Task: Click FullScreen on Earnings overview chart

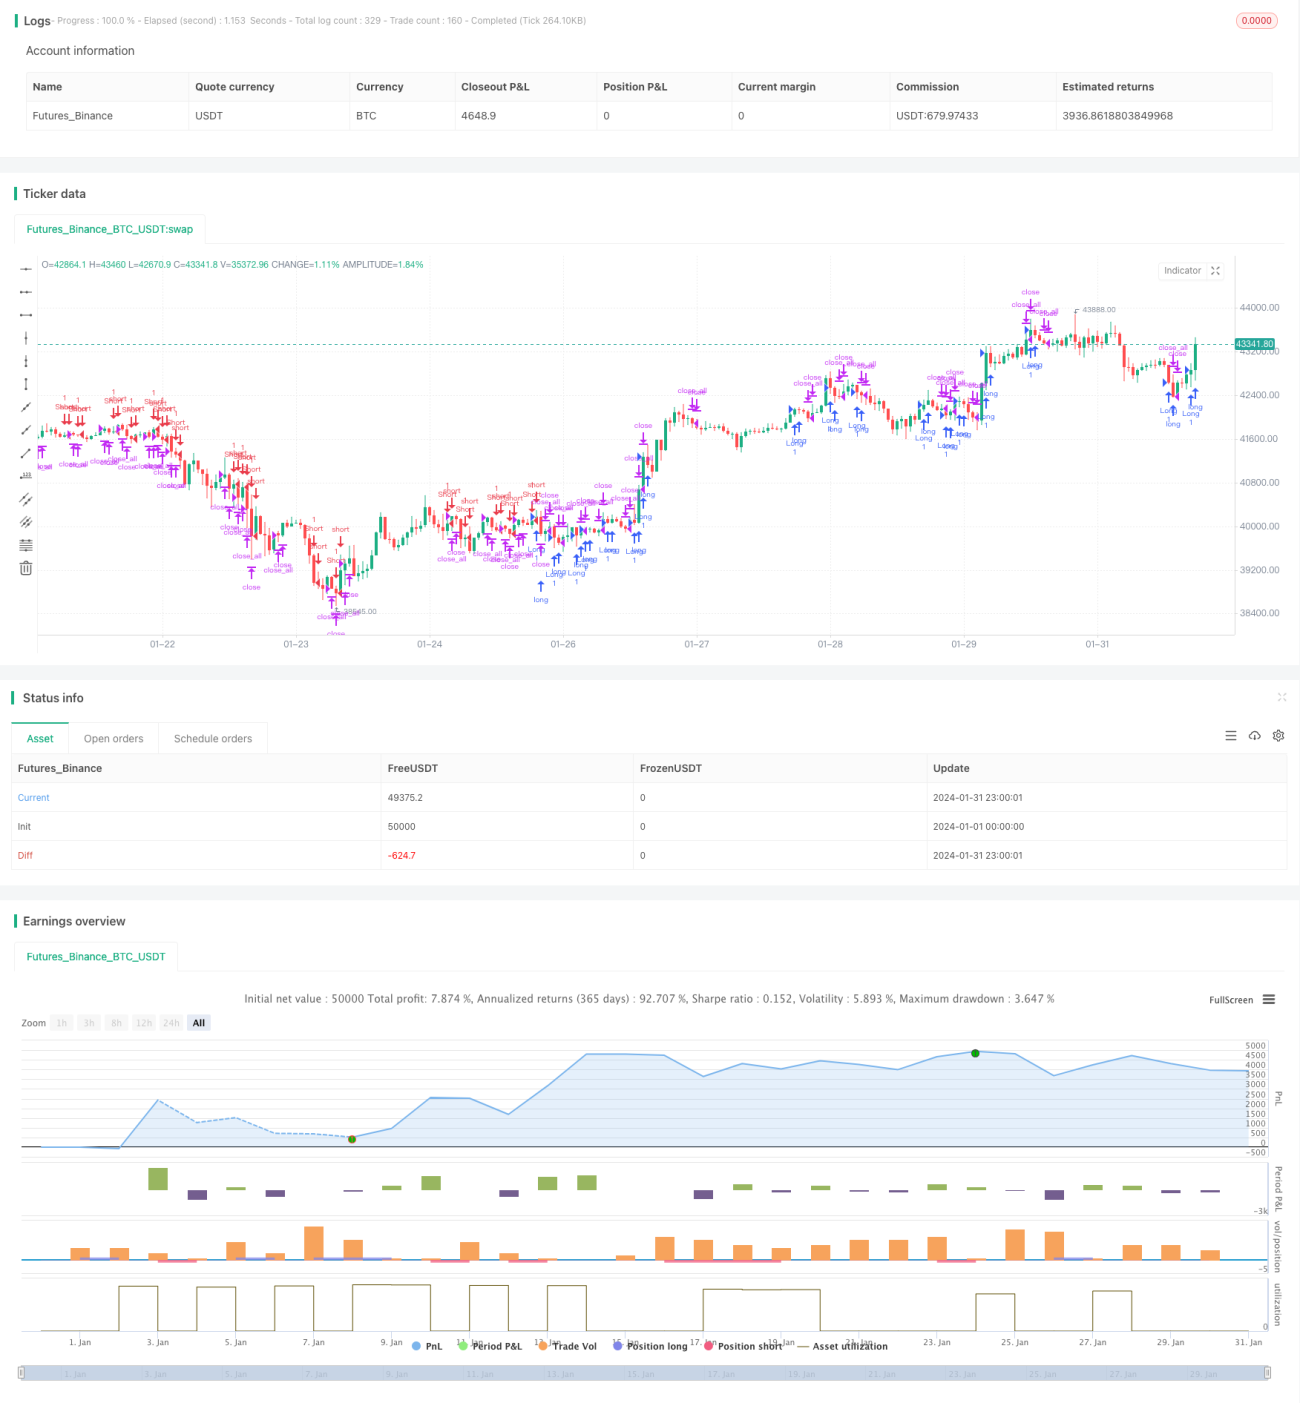Action: [x=1230, y=1000]
